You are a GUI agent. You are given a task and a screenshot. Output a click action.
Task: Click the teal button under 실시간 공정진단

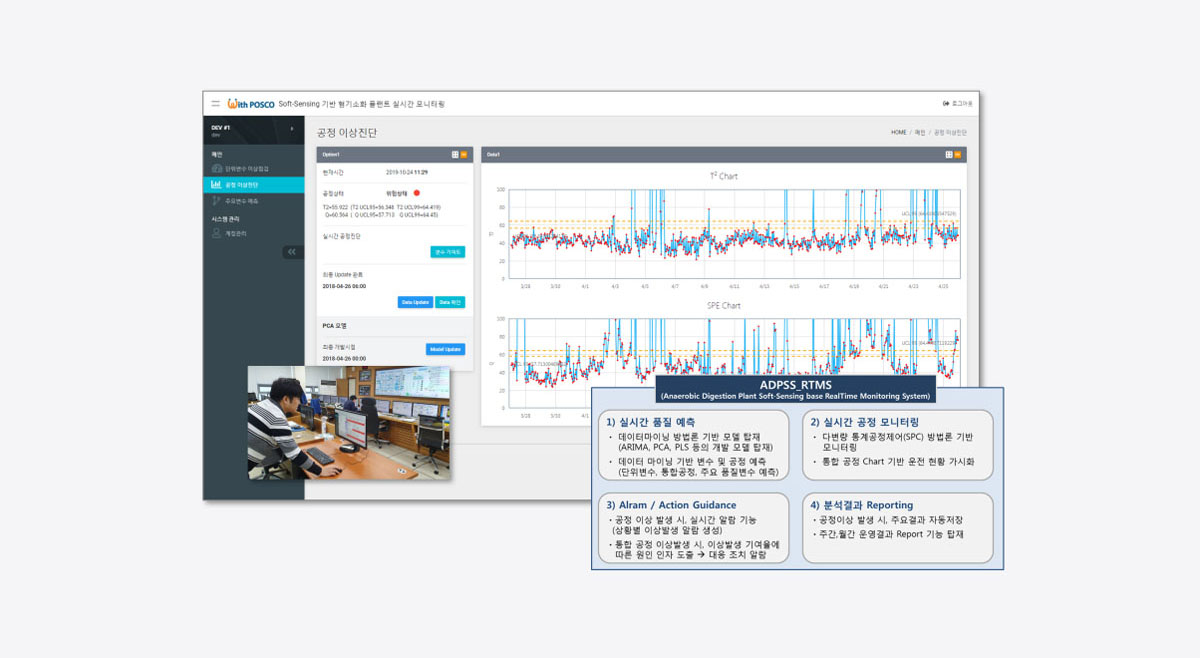click(447, 252)
